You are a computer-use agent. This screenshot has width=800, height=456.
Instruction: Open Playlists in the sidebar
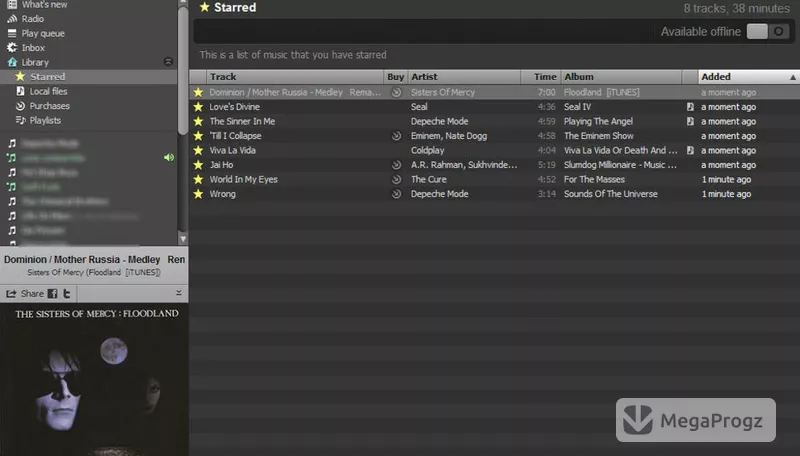(x=38, y=120)
